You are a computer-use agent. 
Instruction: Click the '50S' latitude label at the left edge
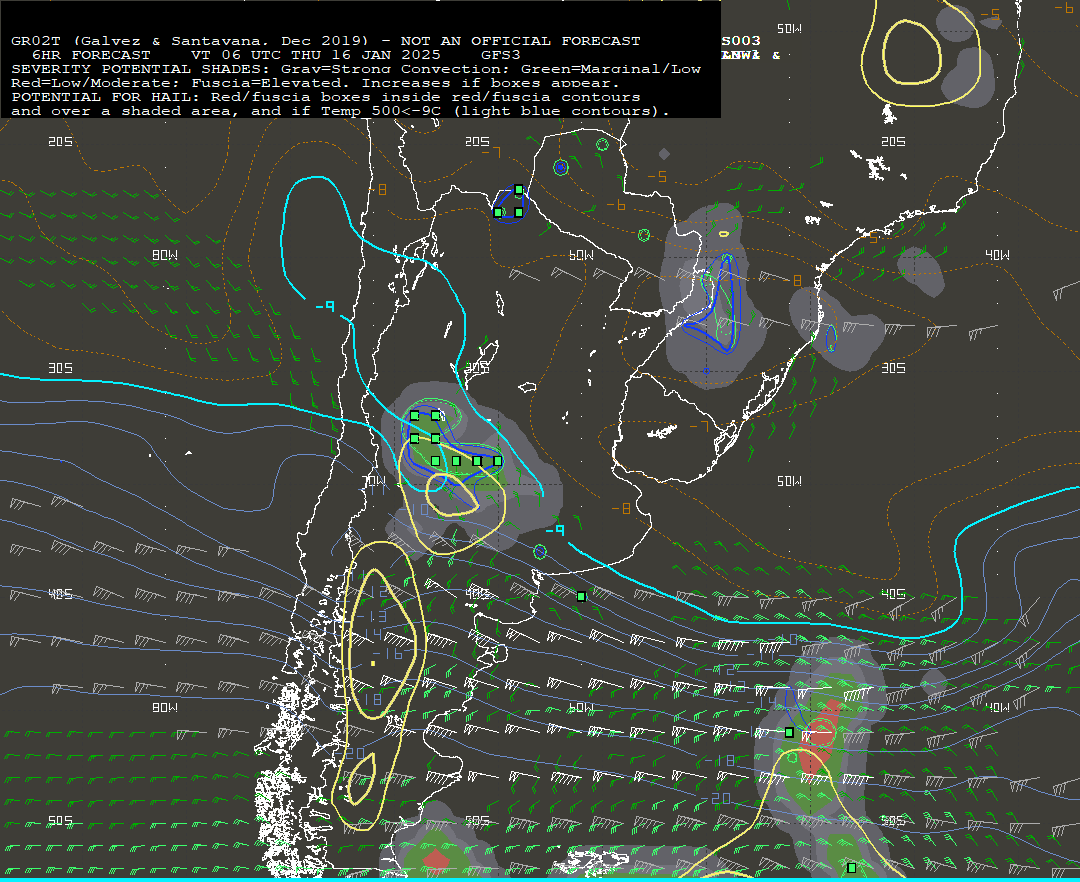tap(60, 820)
